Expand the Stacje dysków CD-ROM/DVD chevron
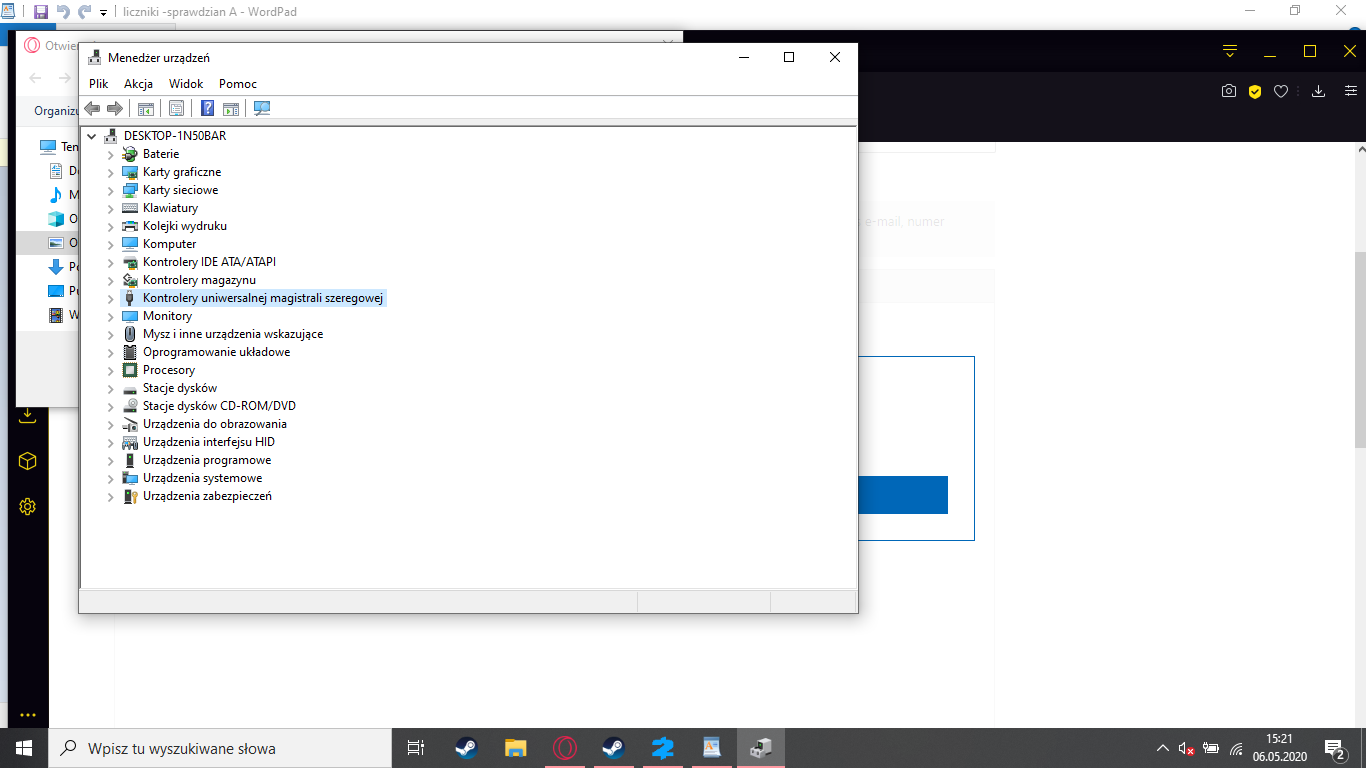The height and width of the screenshot is (768, 1366). (x=111, y=406)
